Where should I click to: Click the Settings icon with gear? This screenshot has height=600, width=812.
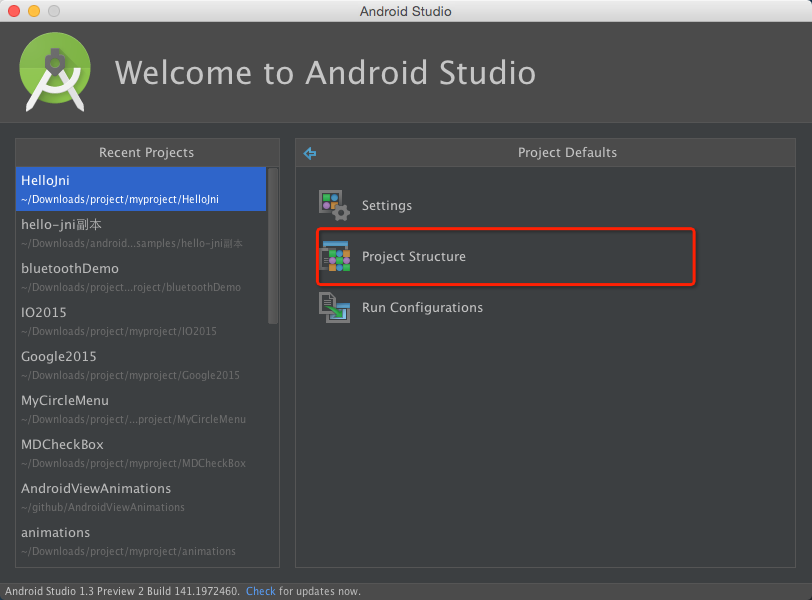tap(334, 206)
